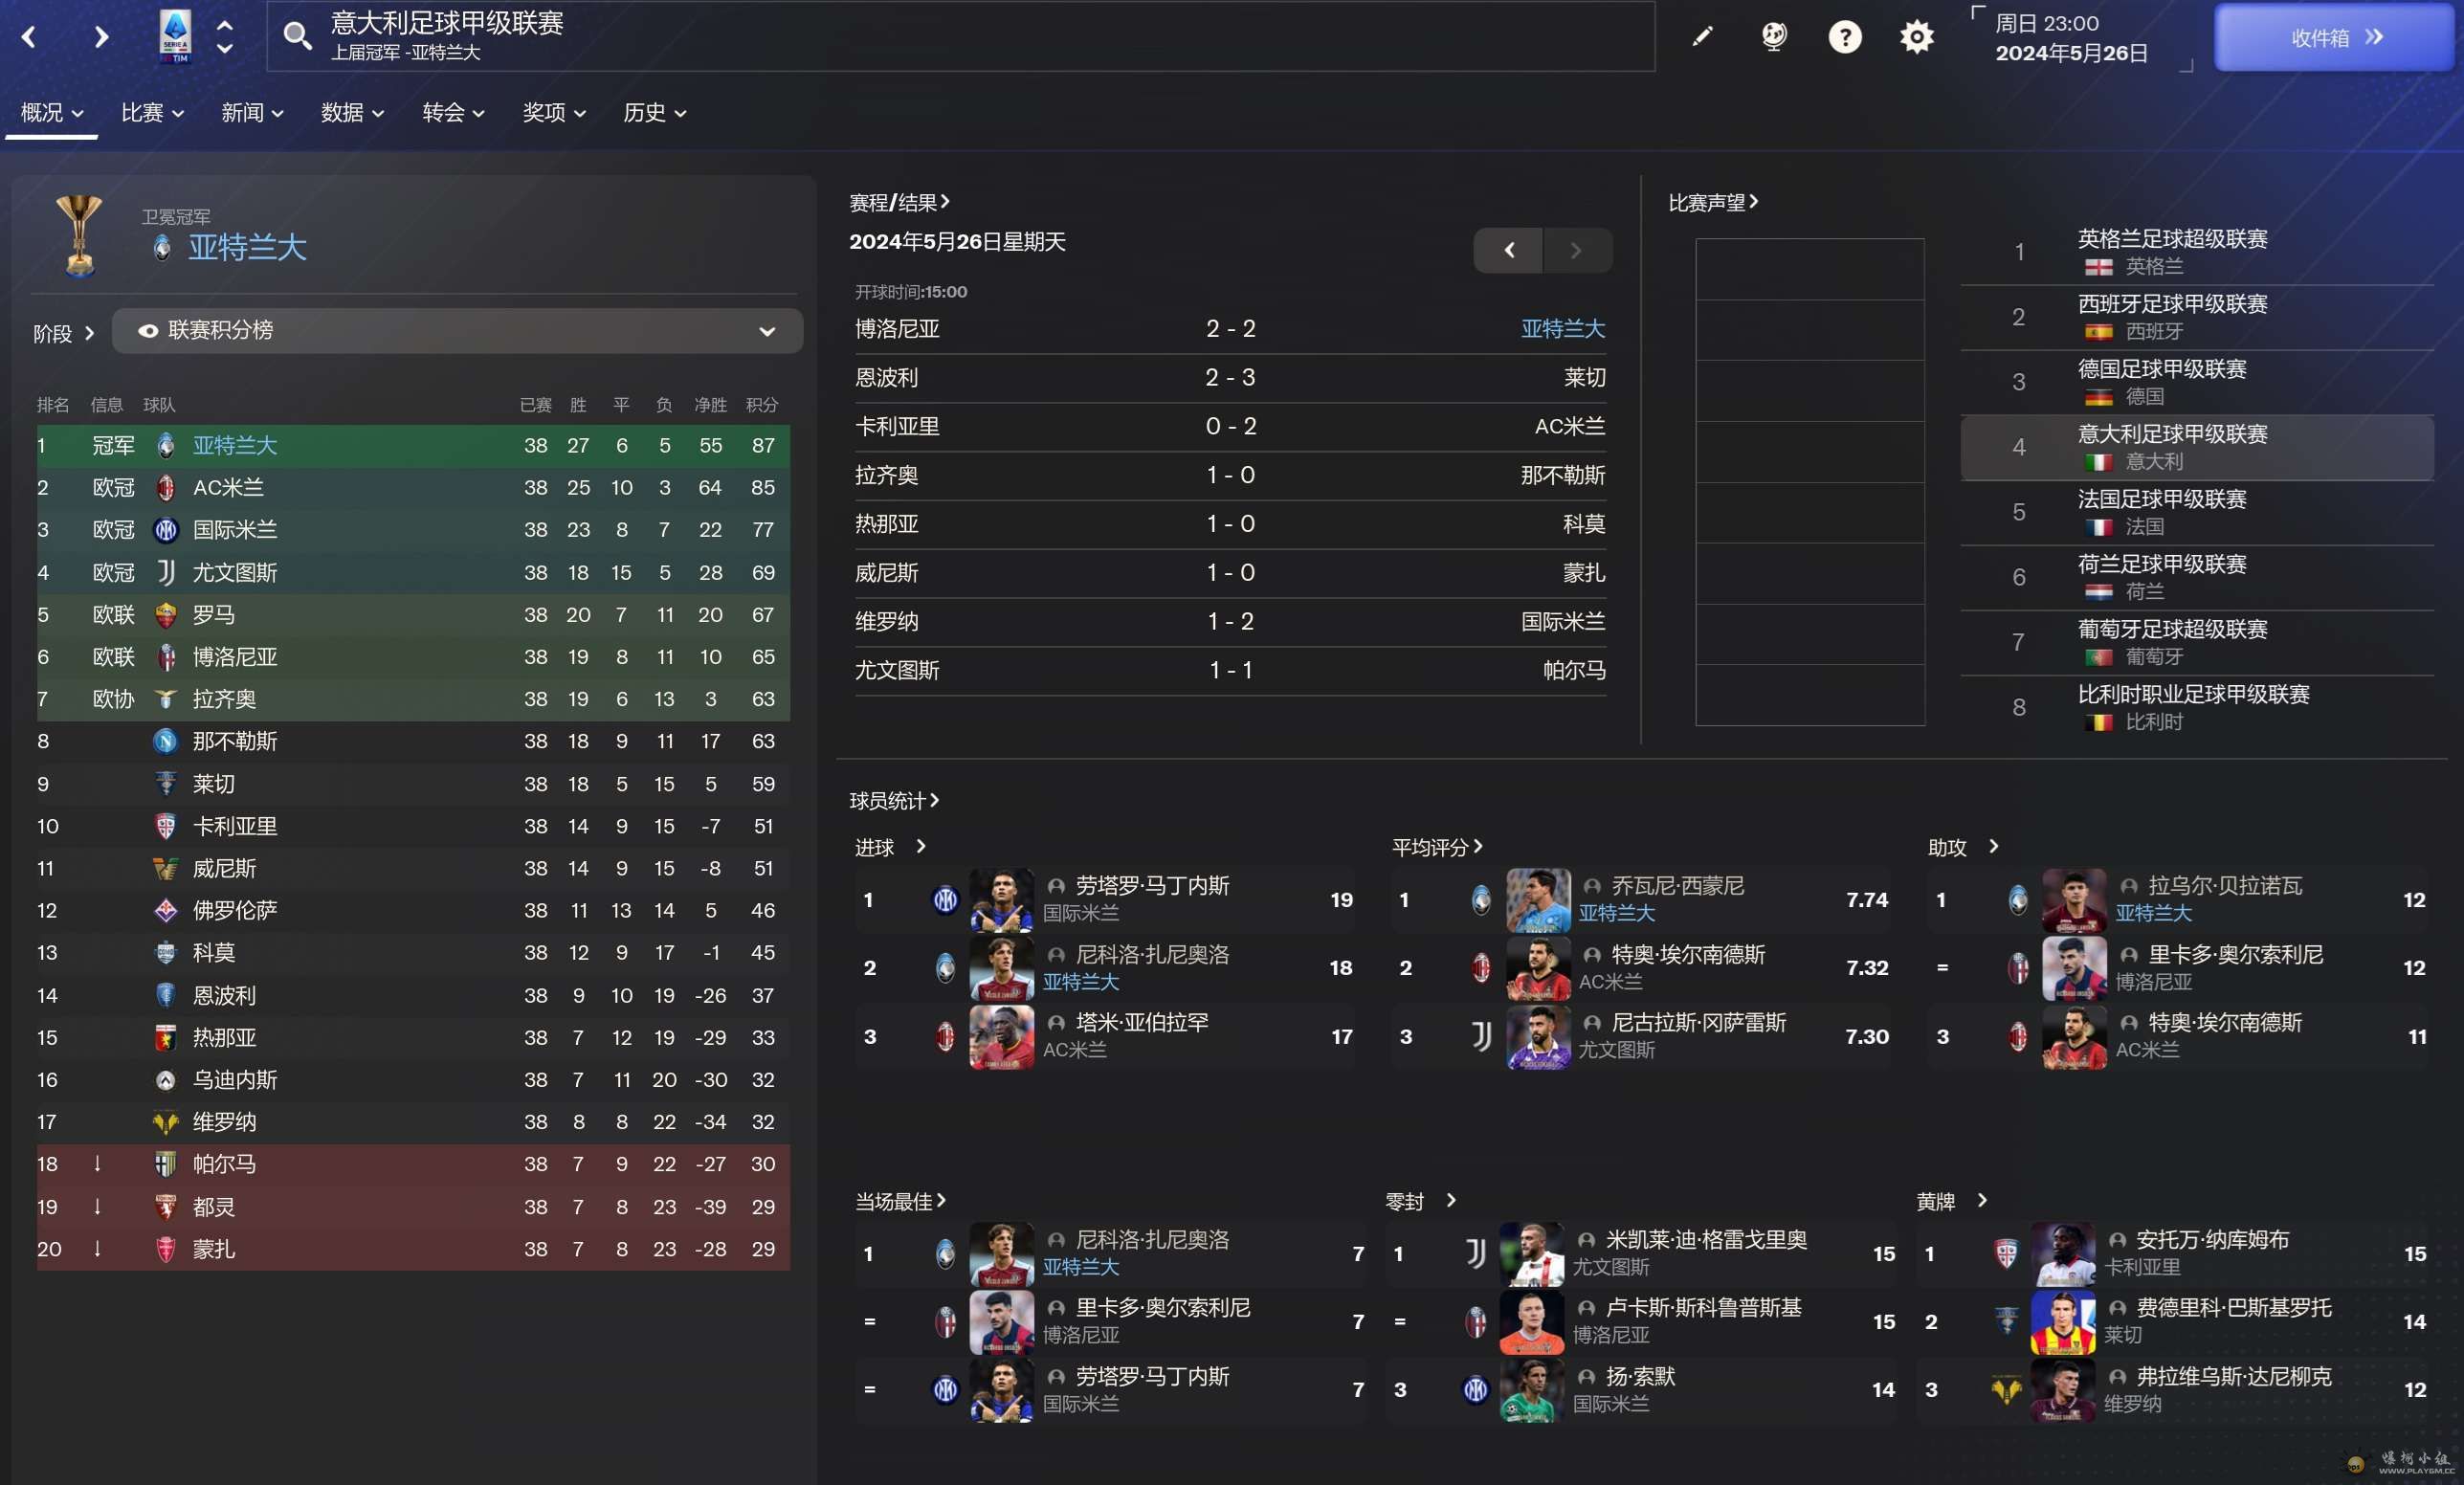This screenshot has height=1485, width=2464.
Task: Expand the 黄牌 stat category chevron
Action: tap(1982, 1200)
